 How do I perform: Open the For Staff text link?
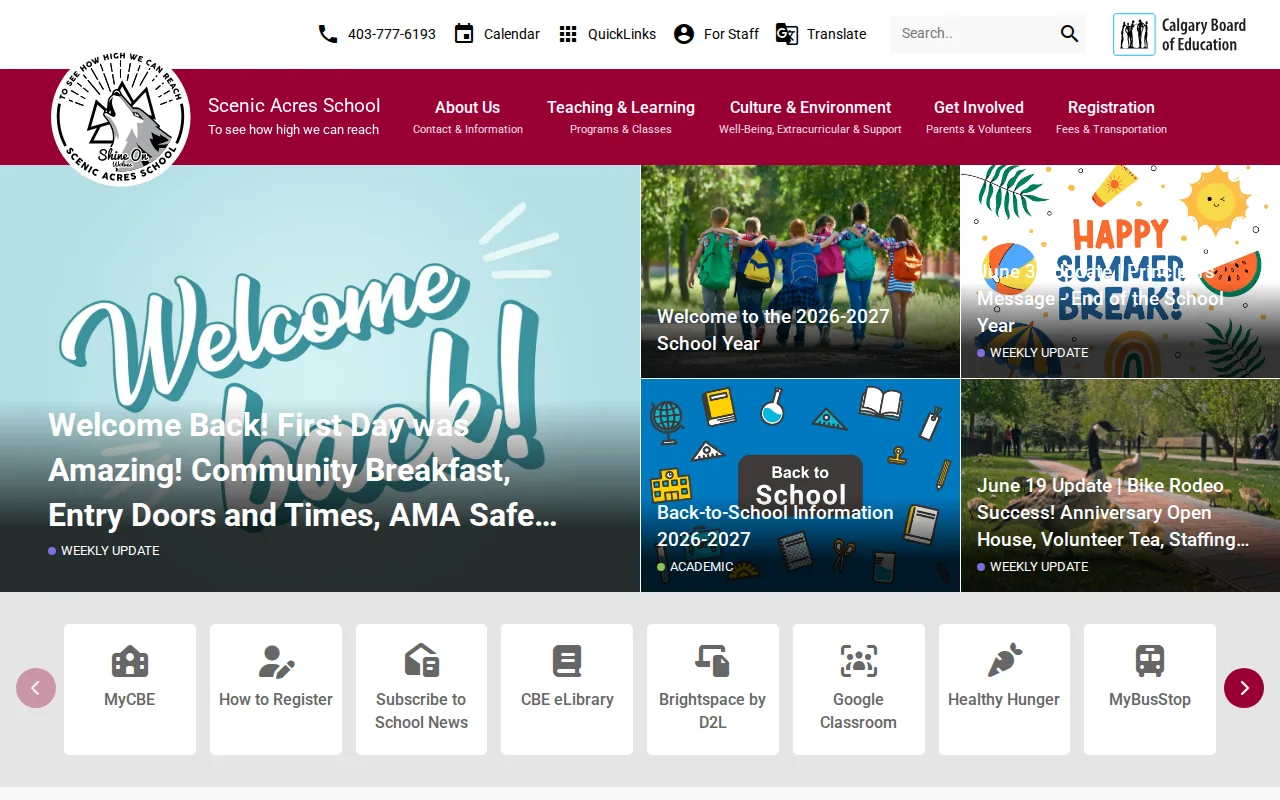click(x=731, y=34)
